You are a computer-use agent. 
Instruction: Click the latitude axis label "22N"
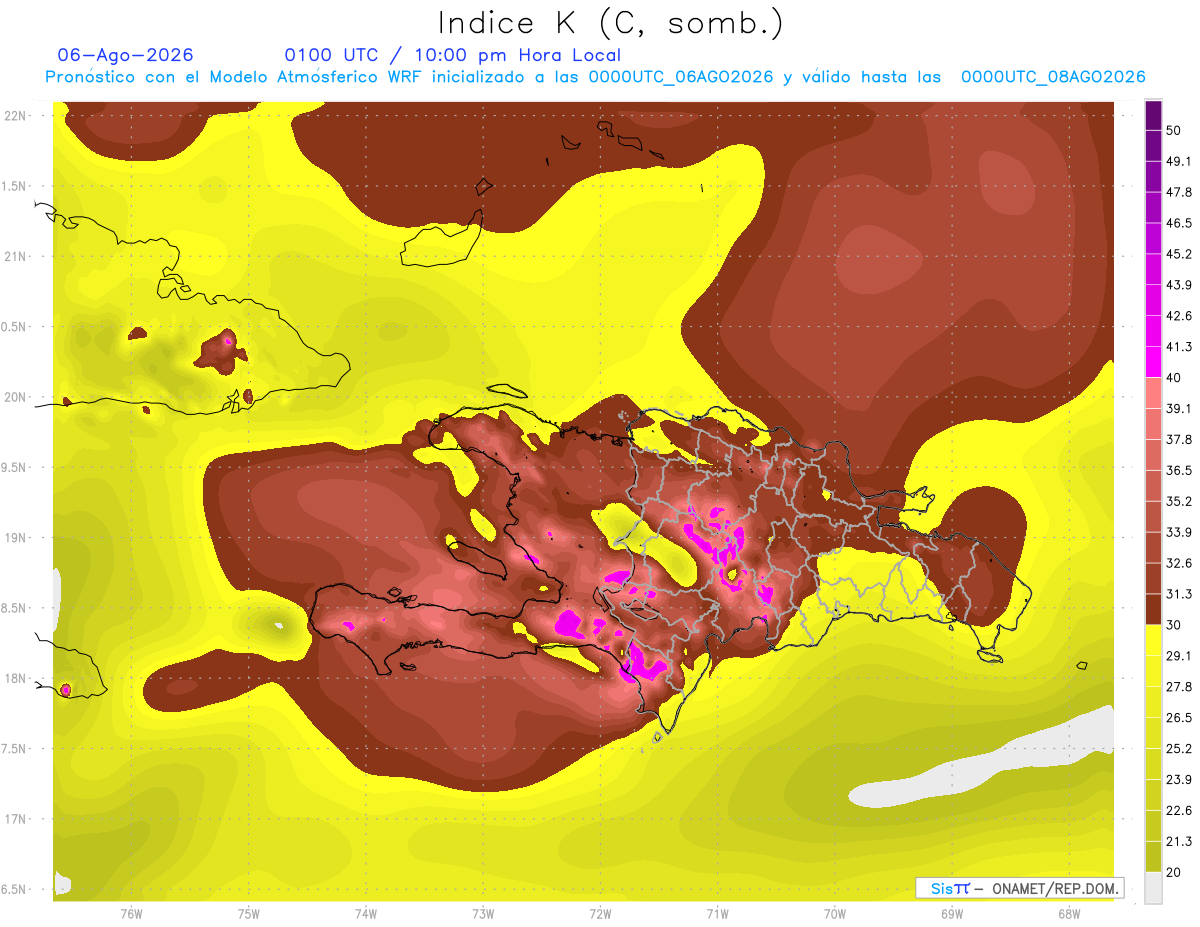(x=15, y=116)
